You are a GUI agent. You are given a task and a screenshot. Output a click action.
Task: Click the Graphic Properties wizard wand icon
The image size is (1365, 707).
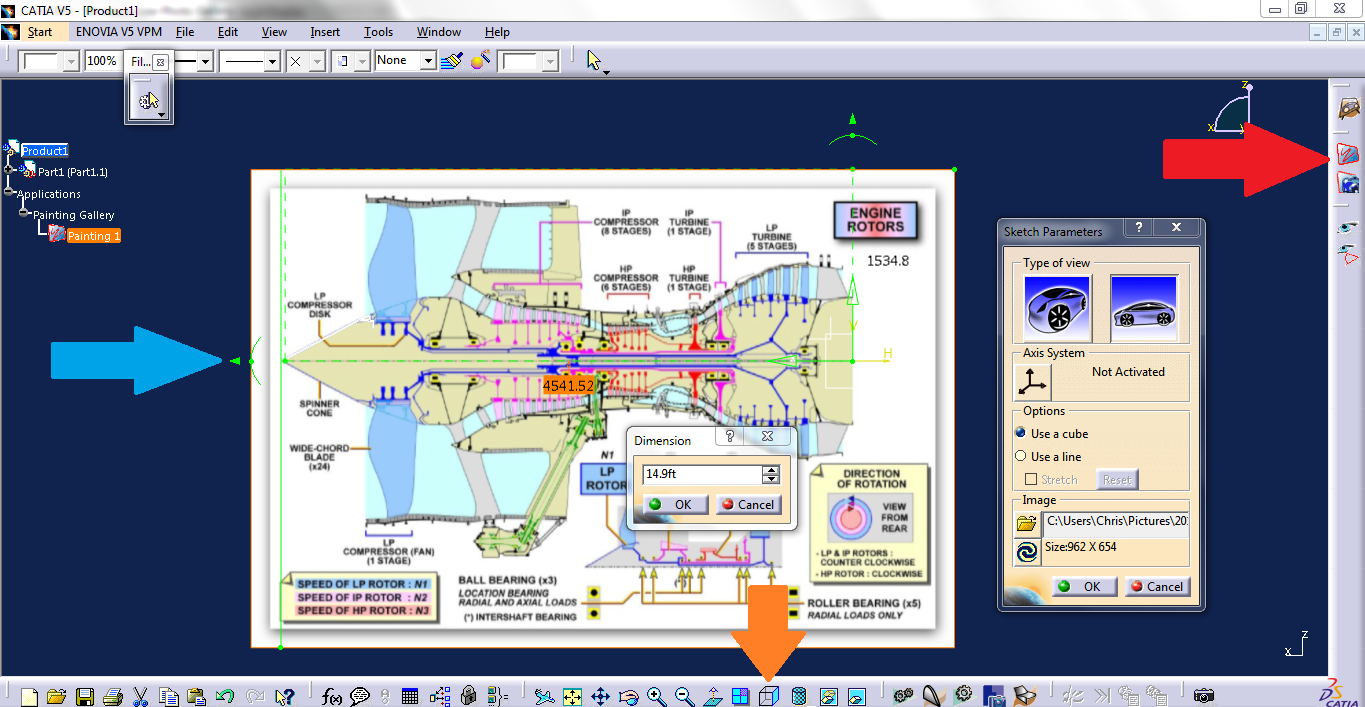pyautogui.click(x=480, y=61)
